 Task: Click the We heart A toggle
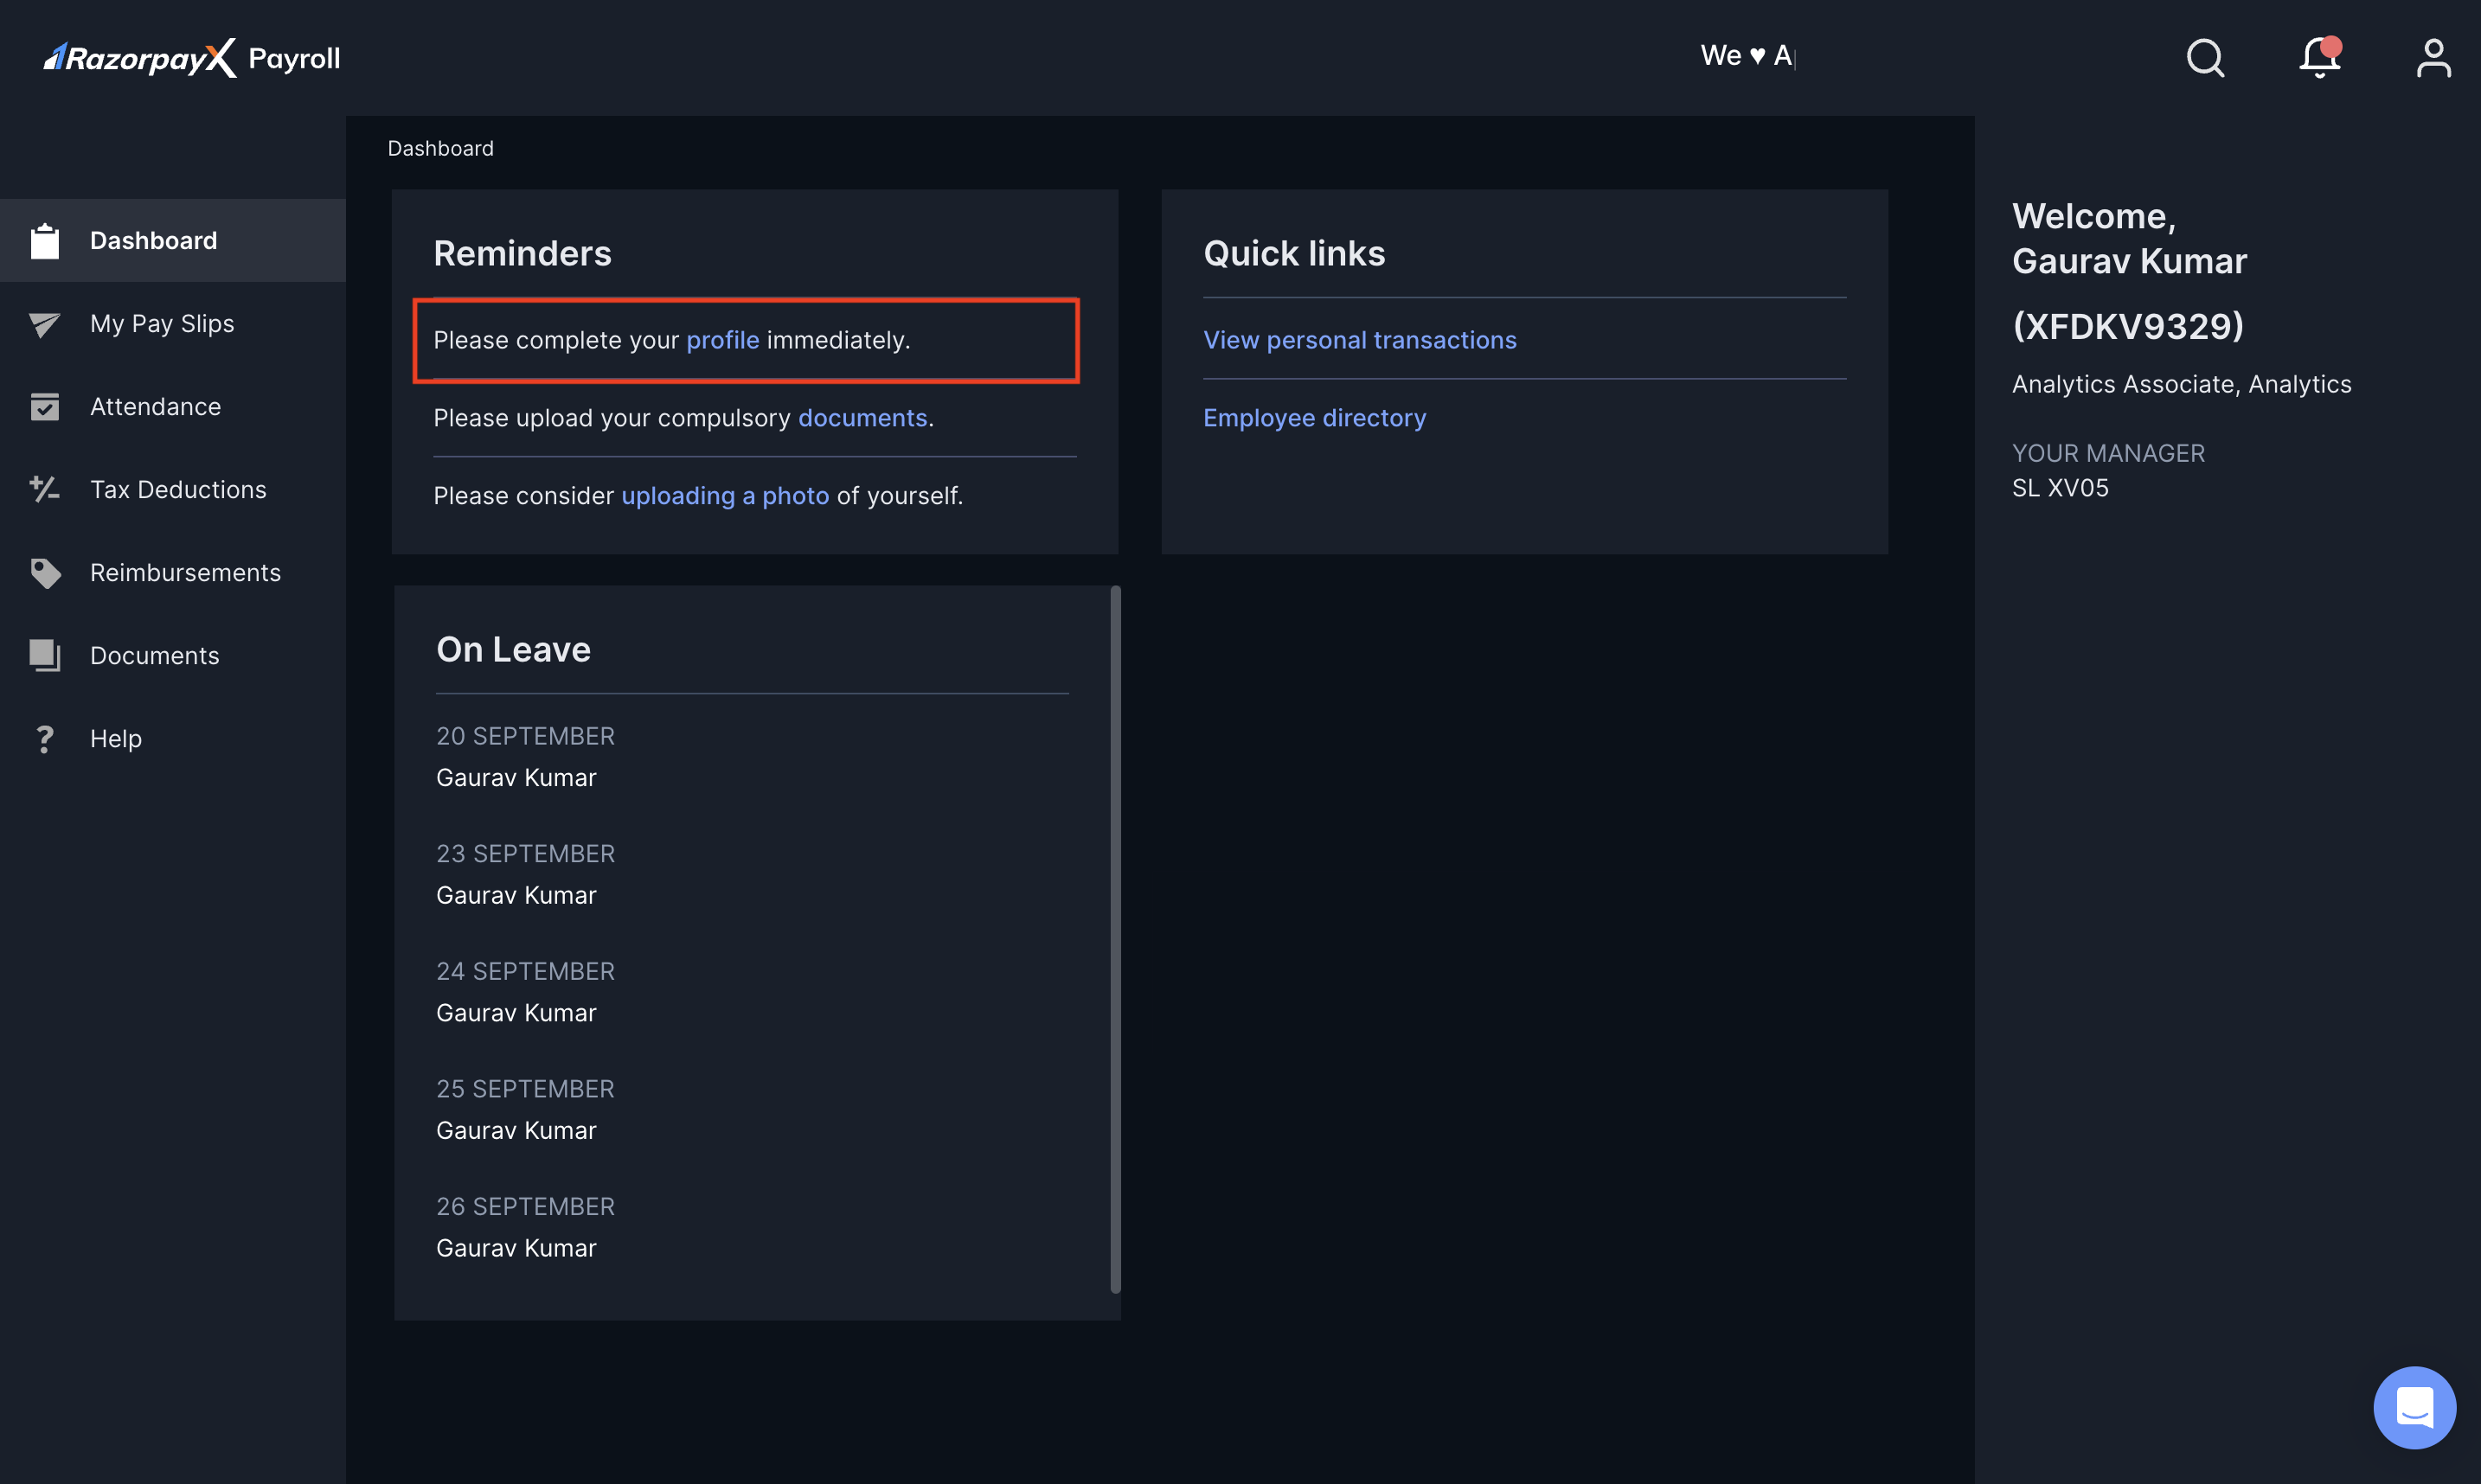[x=1744, y=54]
